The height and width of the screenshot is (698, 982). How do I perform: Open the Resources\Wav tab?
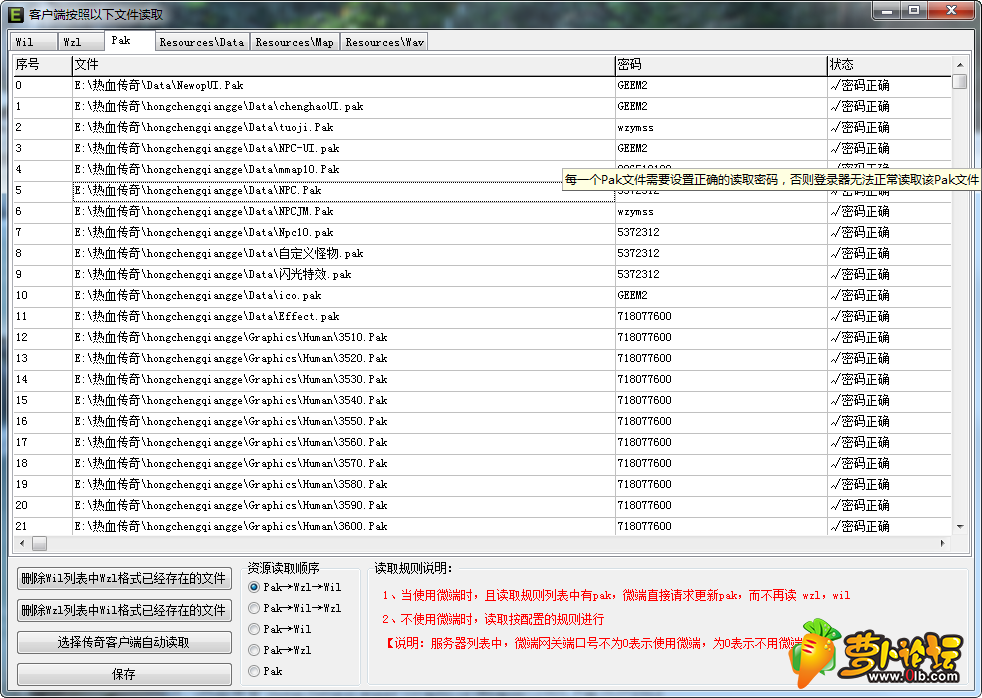(x=384, y=42)
